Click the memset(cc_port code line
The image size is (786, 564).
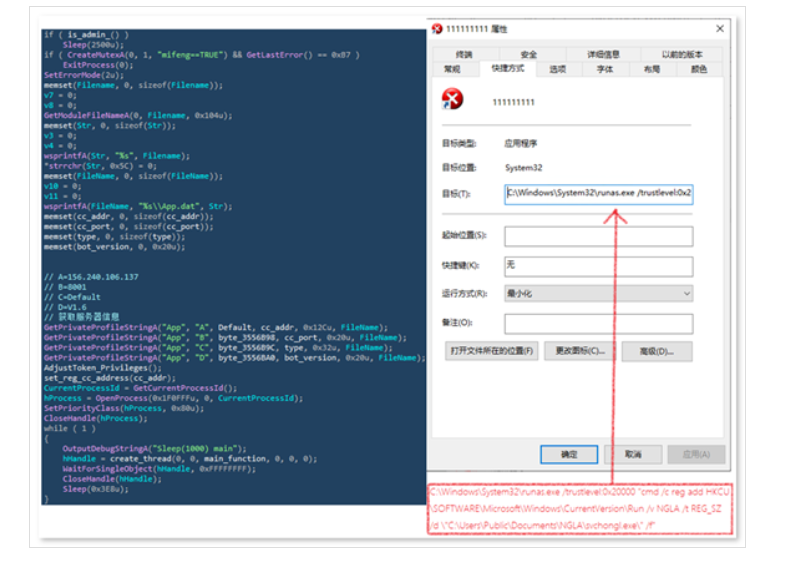(128, 227)
